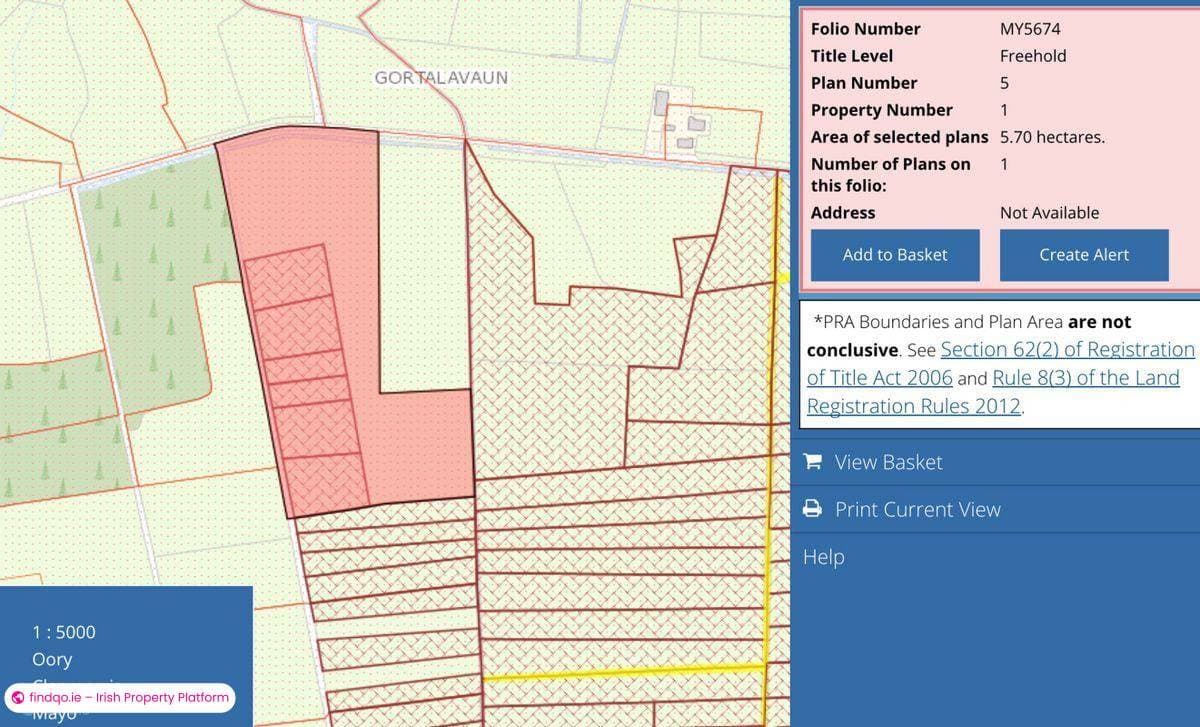Viewport: 1200px width, 727px height.
Task: Open Rule 8(3) Land Registration Rules 2012 link
Action: tap(1085, 378)
